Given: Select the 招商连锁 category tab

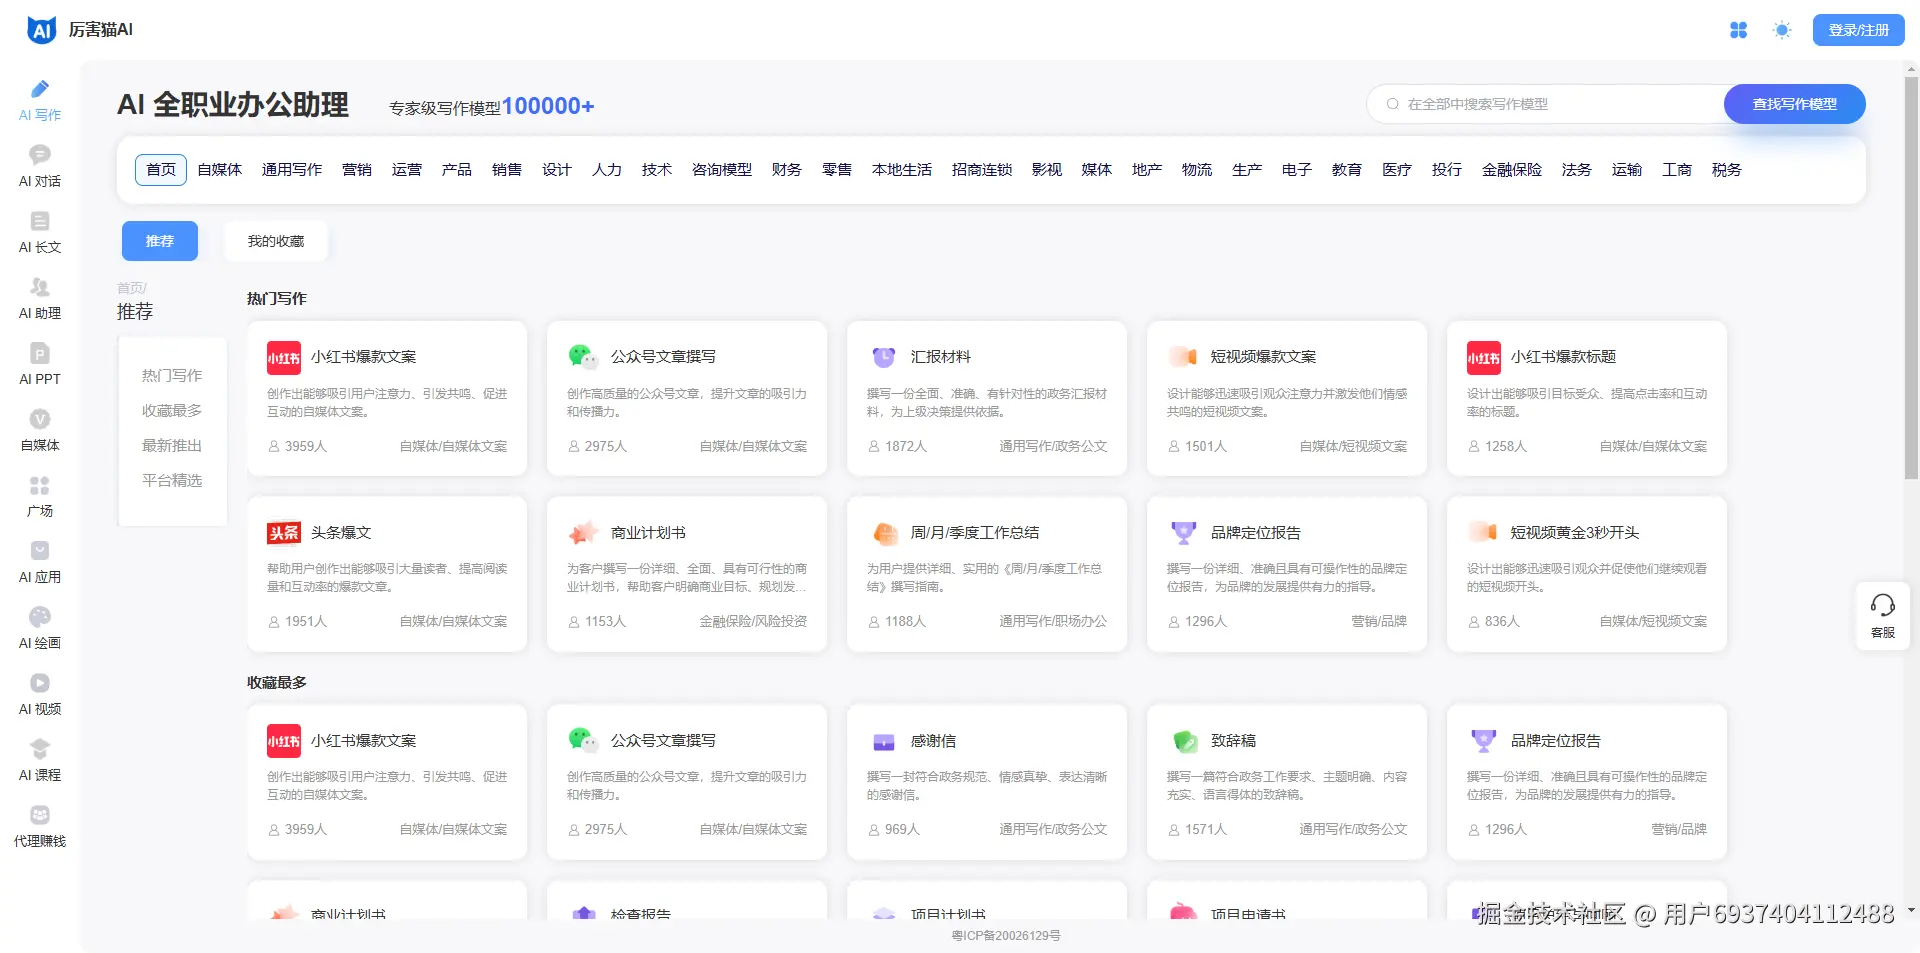Looking at the screenshot, I should [x=982, y=170].
